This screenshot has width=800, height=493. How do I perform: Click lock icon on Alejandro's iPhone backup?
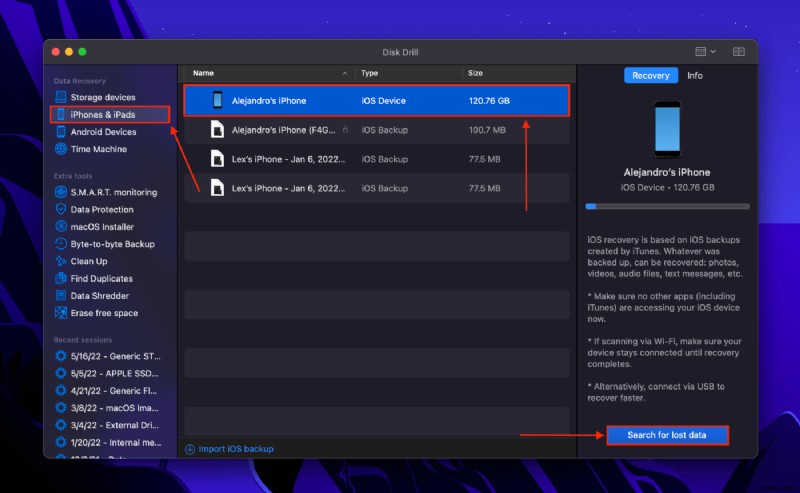pos(345,130)
